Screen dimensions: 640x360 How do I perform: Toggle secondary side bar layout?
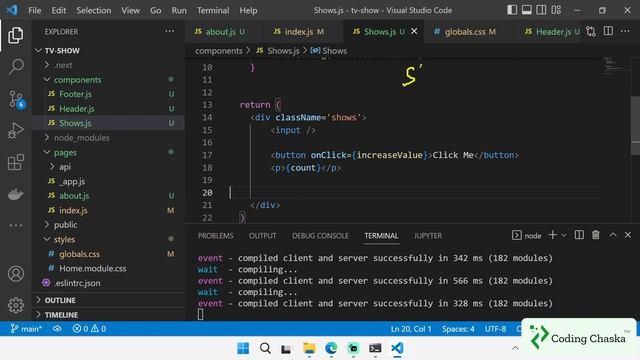(x=541, y=10)
